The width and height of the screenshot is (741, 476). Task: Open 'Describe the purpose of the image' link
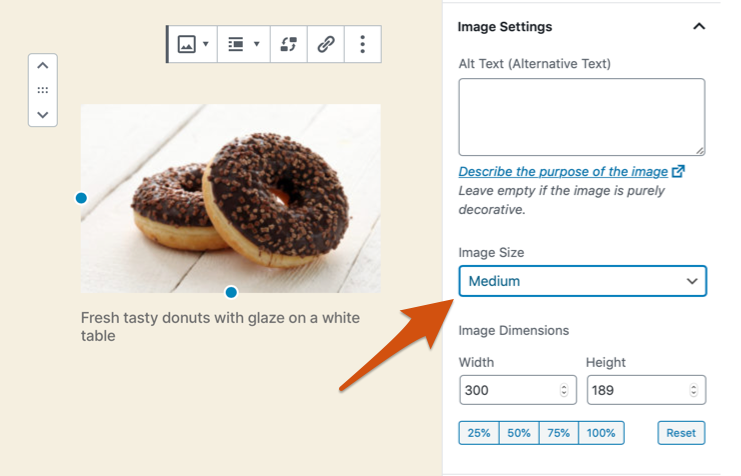coord(563,172)
